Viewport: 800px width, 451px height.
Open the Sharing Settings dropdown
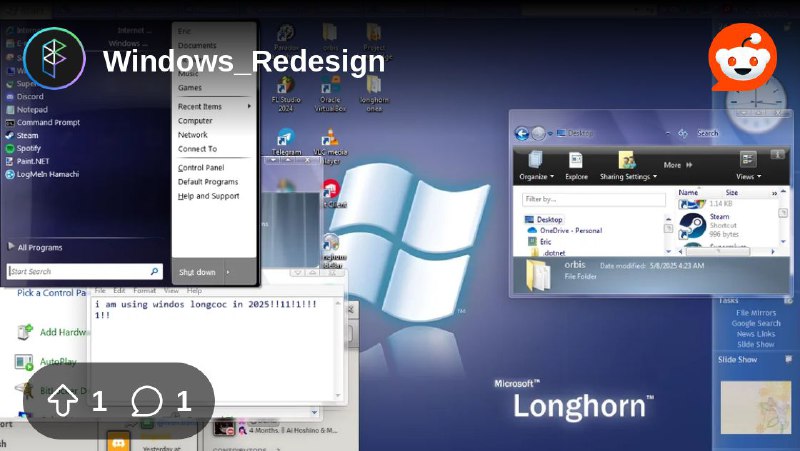[628, 167]
